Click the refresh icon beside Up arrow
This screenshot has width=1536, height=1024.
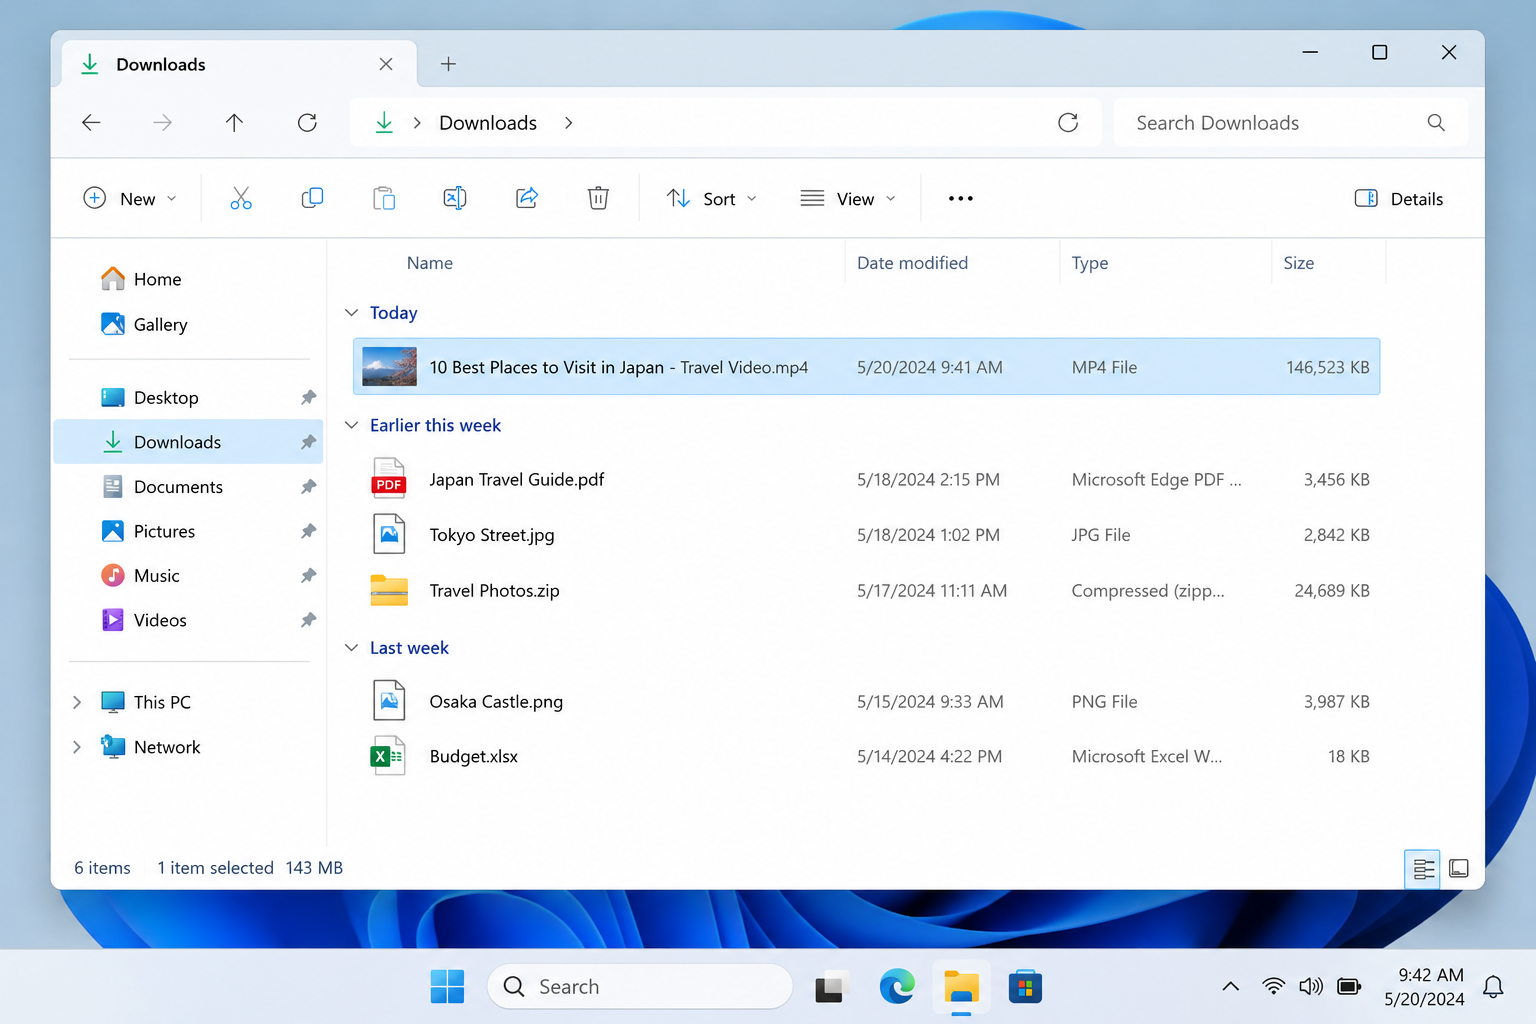tap(307, 122)
